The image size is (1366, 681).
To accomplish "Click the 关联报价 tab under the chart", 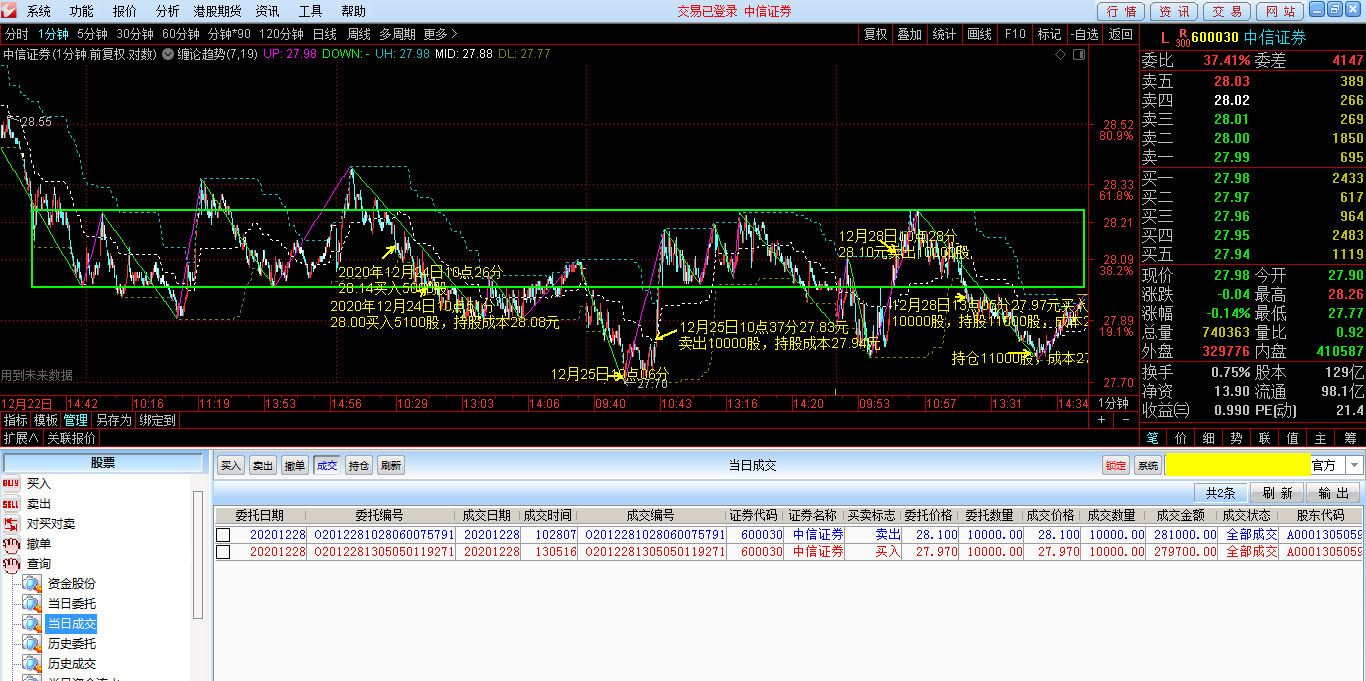I will pos(71,438).
